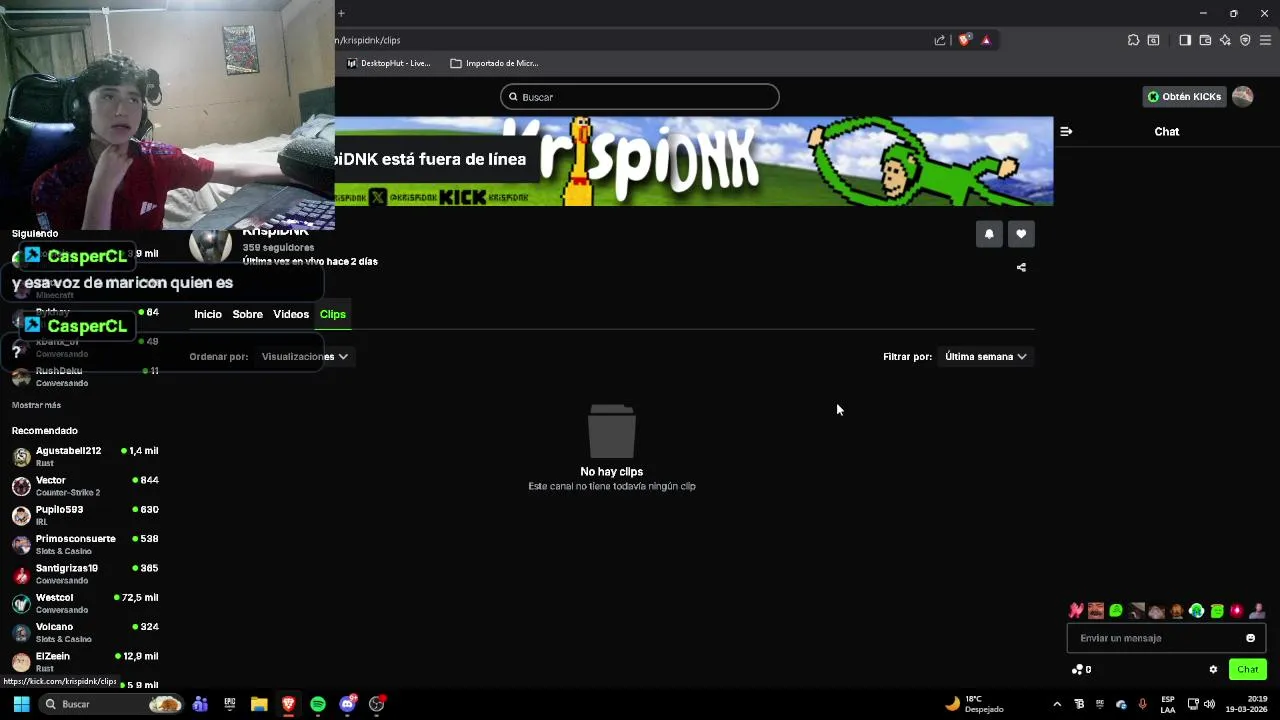
Task: Collapse the chat panel with the arrow icon
Action: (x=1066, y=131)
